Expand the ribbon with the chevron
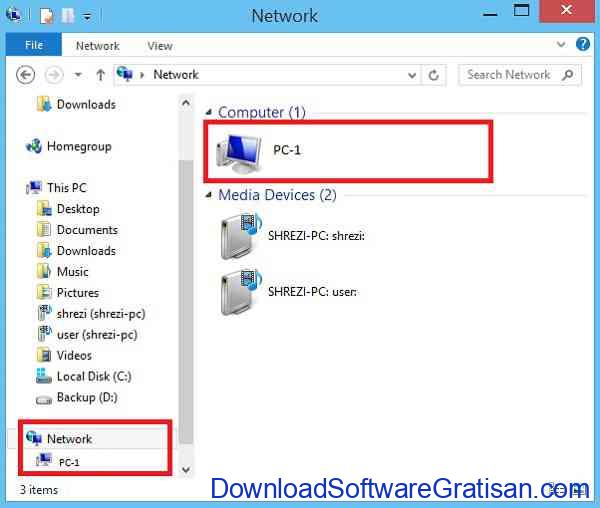 [561, 44]
